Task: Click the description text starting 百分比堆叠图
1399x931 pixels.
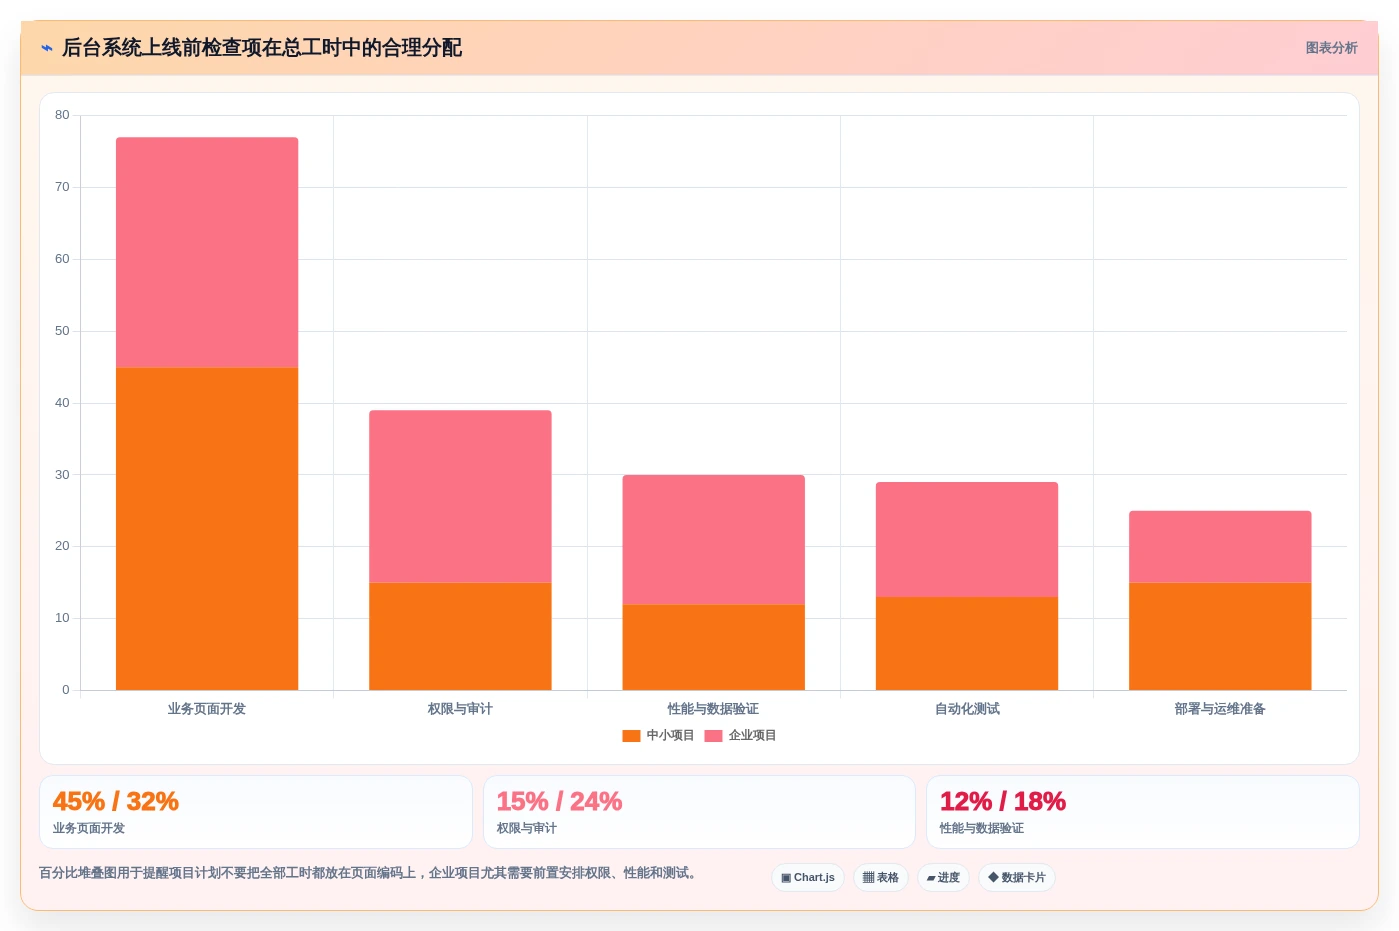Action: (368, 873)
